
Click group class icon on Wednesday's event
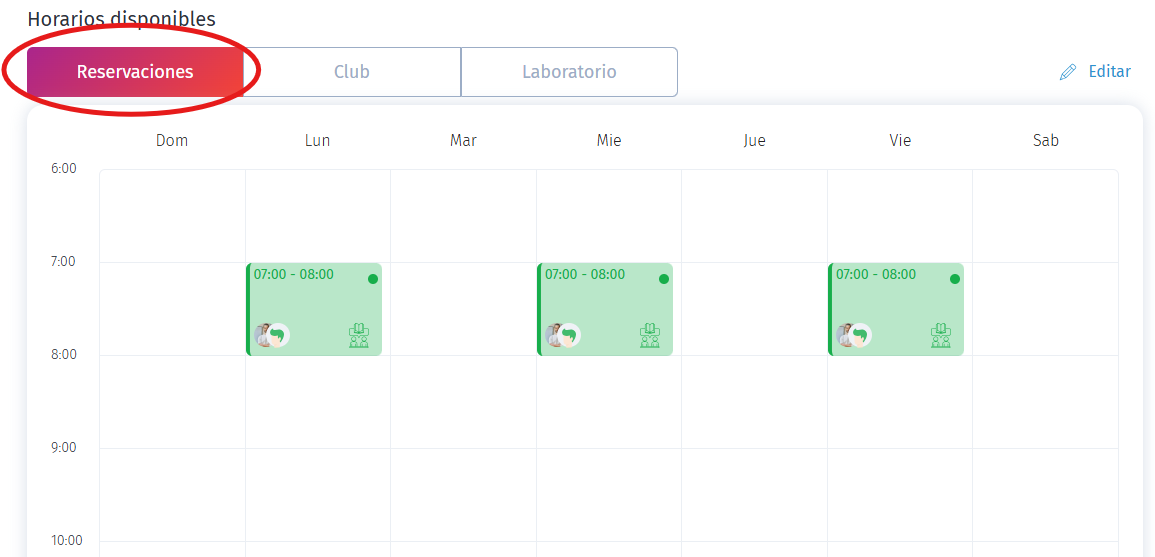click(x=650, y=335)
